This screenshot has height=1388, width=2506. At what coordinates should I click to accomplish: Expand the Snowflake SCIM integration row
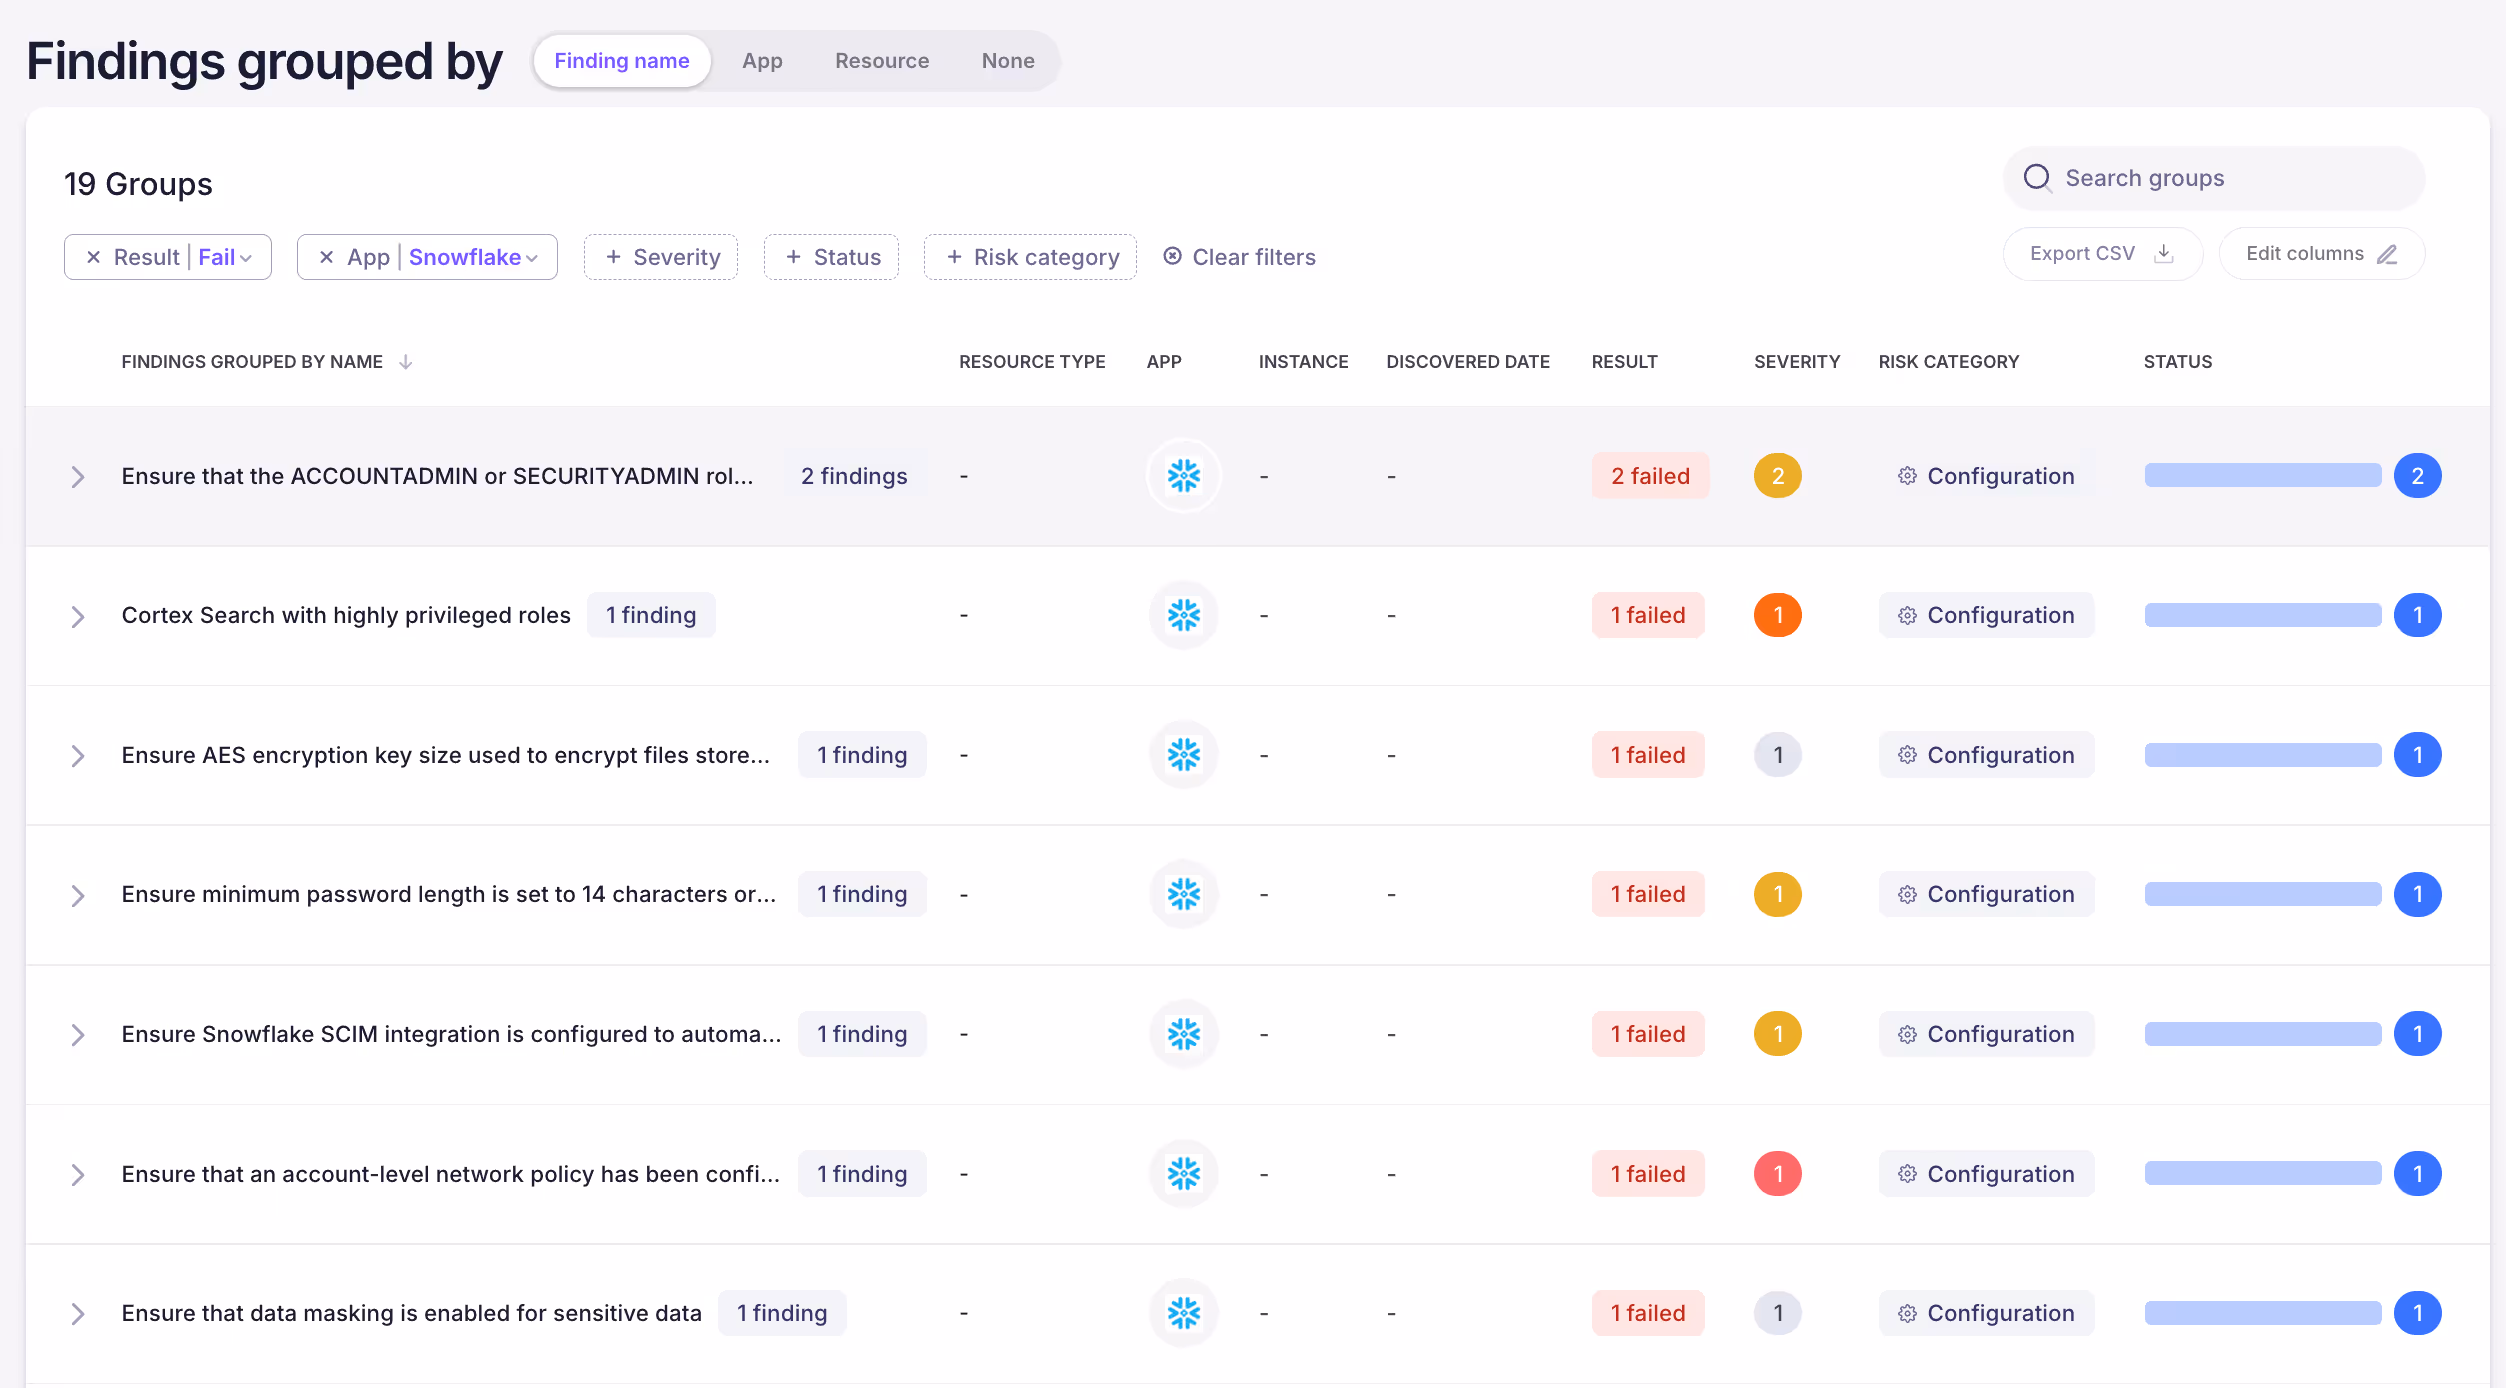78,1035
